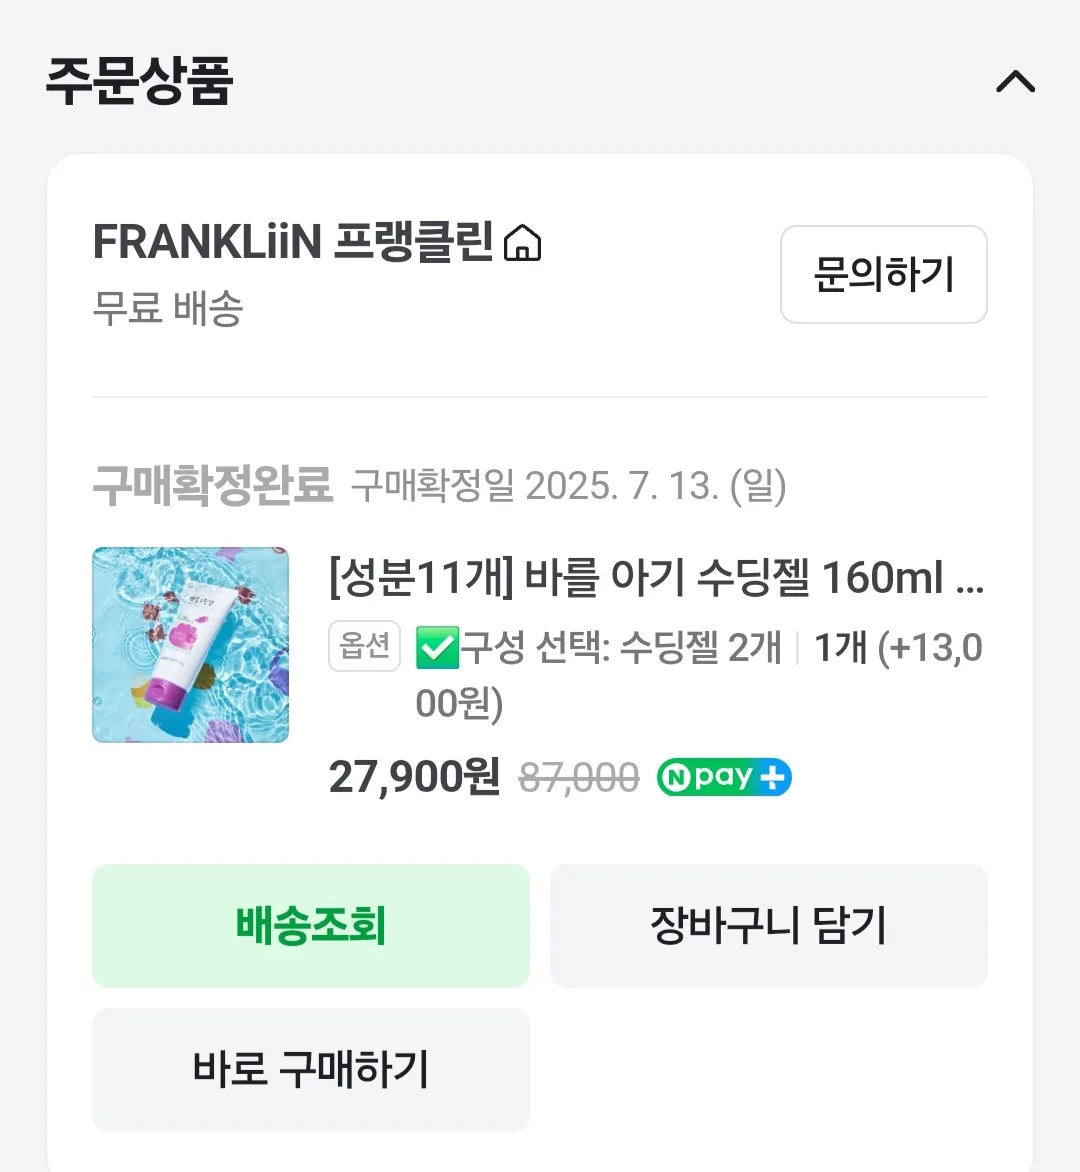Tap the 주문상품 section heading

click(x=139, y=81)
